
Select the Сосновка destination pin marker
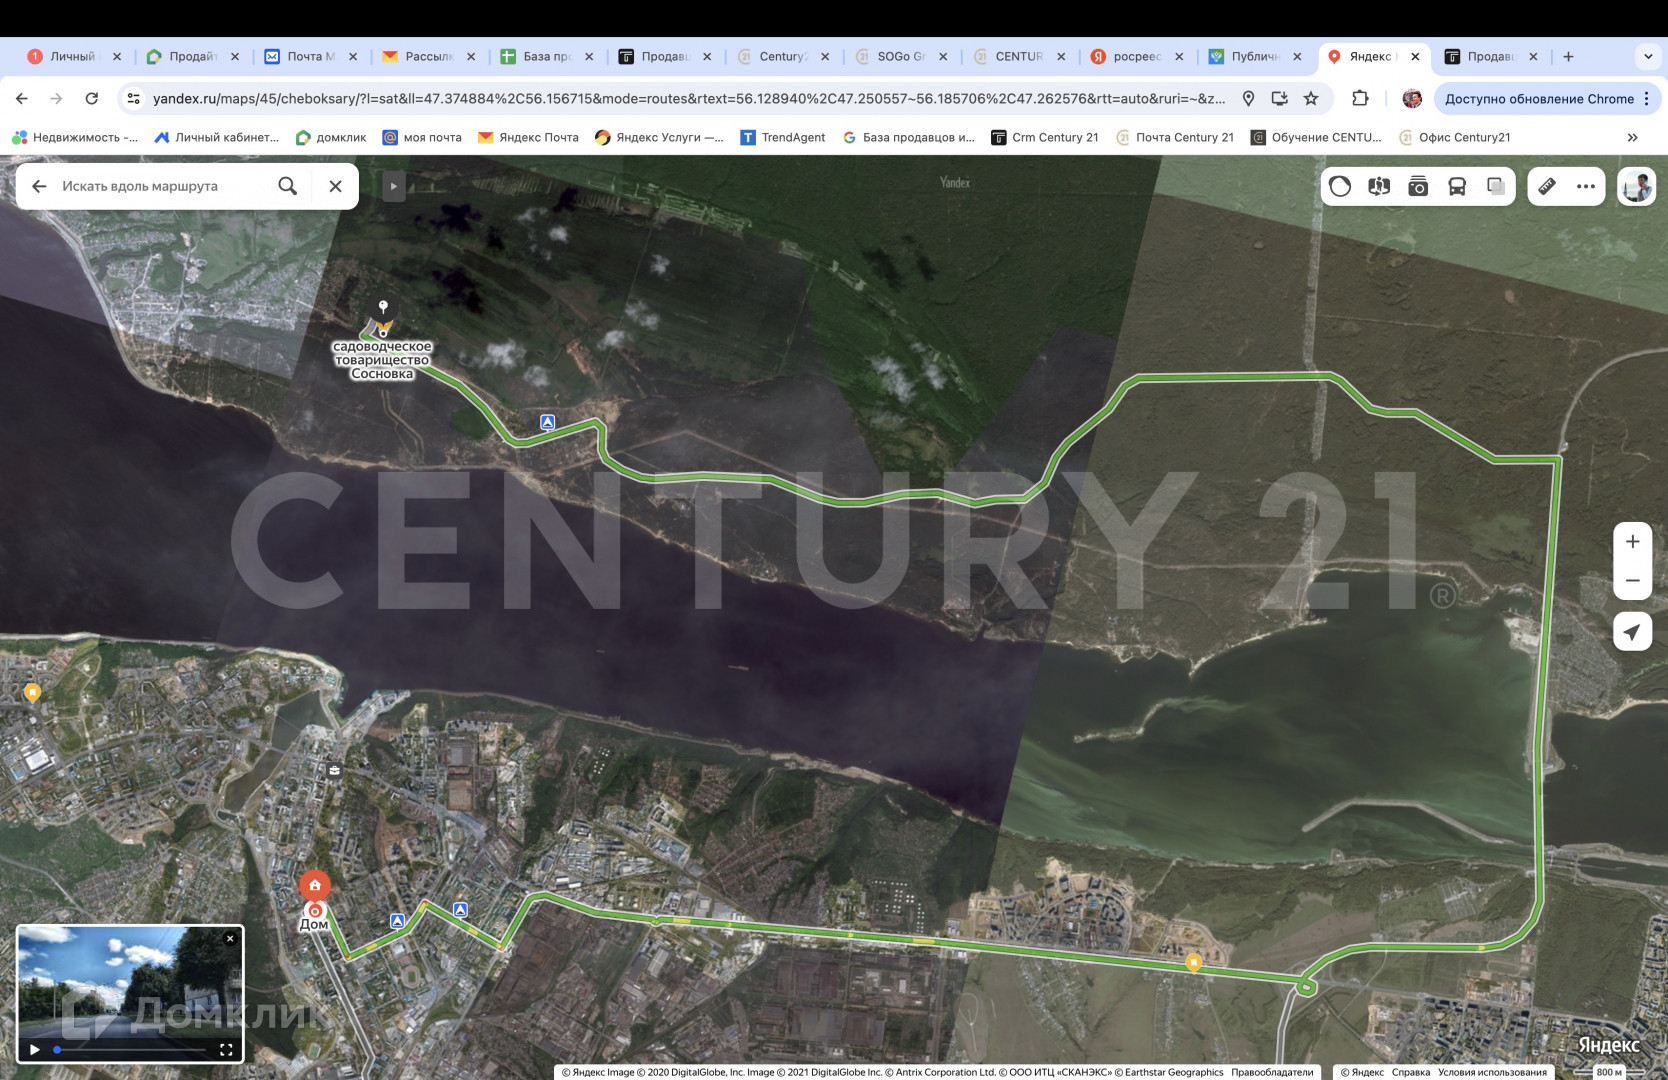coord(383,307)
